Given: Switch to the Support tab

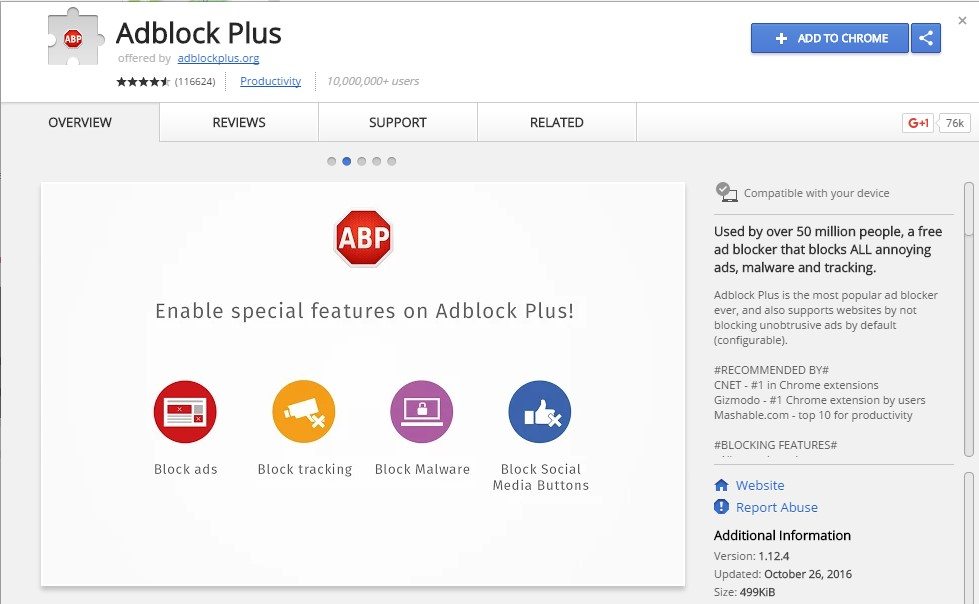Looking at the screenshot, I should pos(398,122).
